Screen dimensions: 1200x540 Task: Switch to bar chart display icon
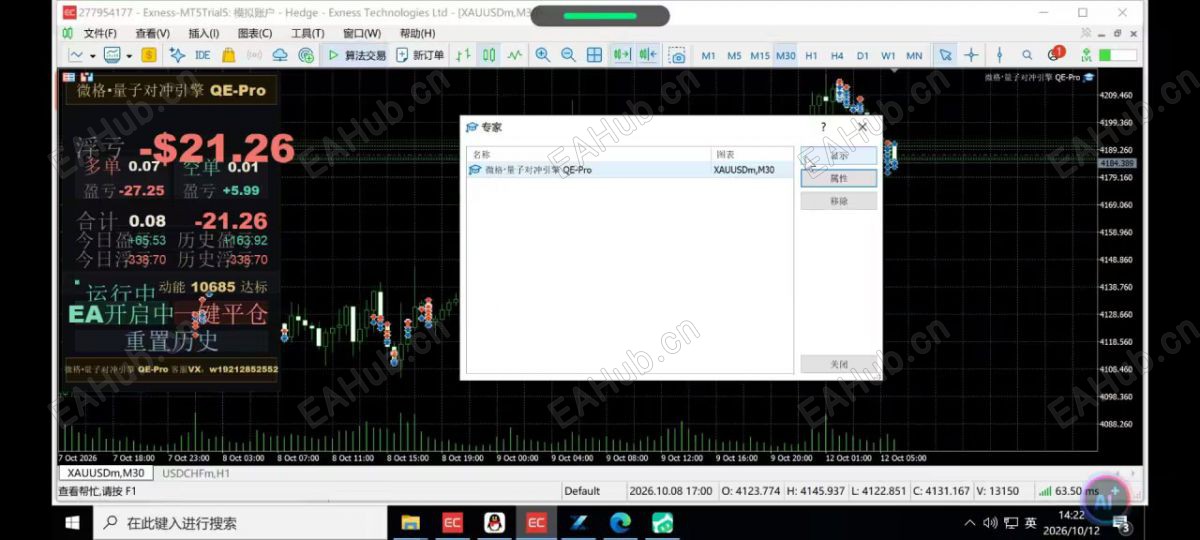[x=464, y=55]
